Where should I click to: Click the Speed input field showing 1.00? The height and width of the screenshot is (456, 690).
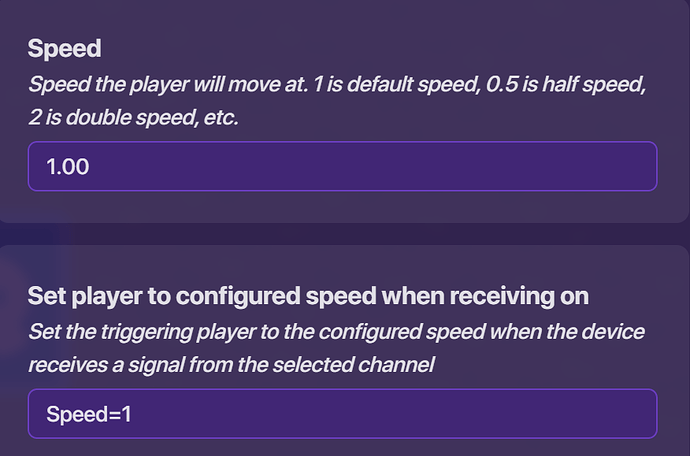(342, 166)
